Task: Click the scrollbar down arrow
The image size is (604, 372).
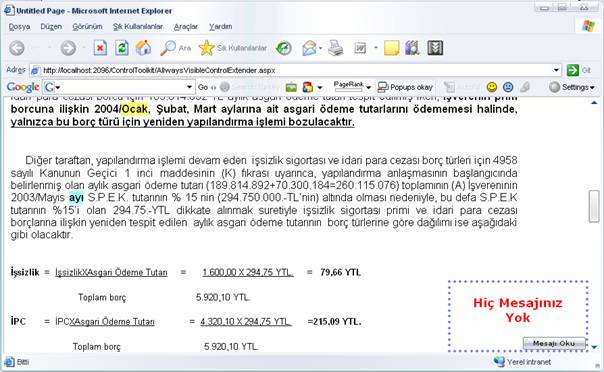Action: tap(594, 347)
